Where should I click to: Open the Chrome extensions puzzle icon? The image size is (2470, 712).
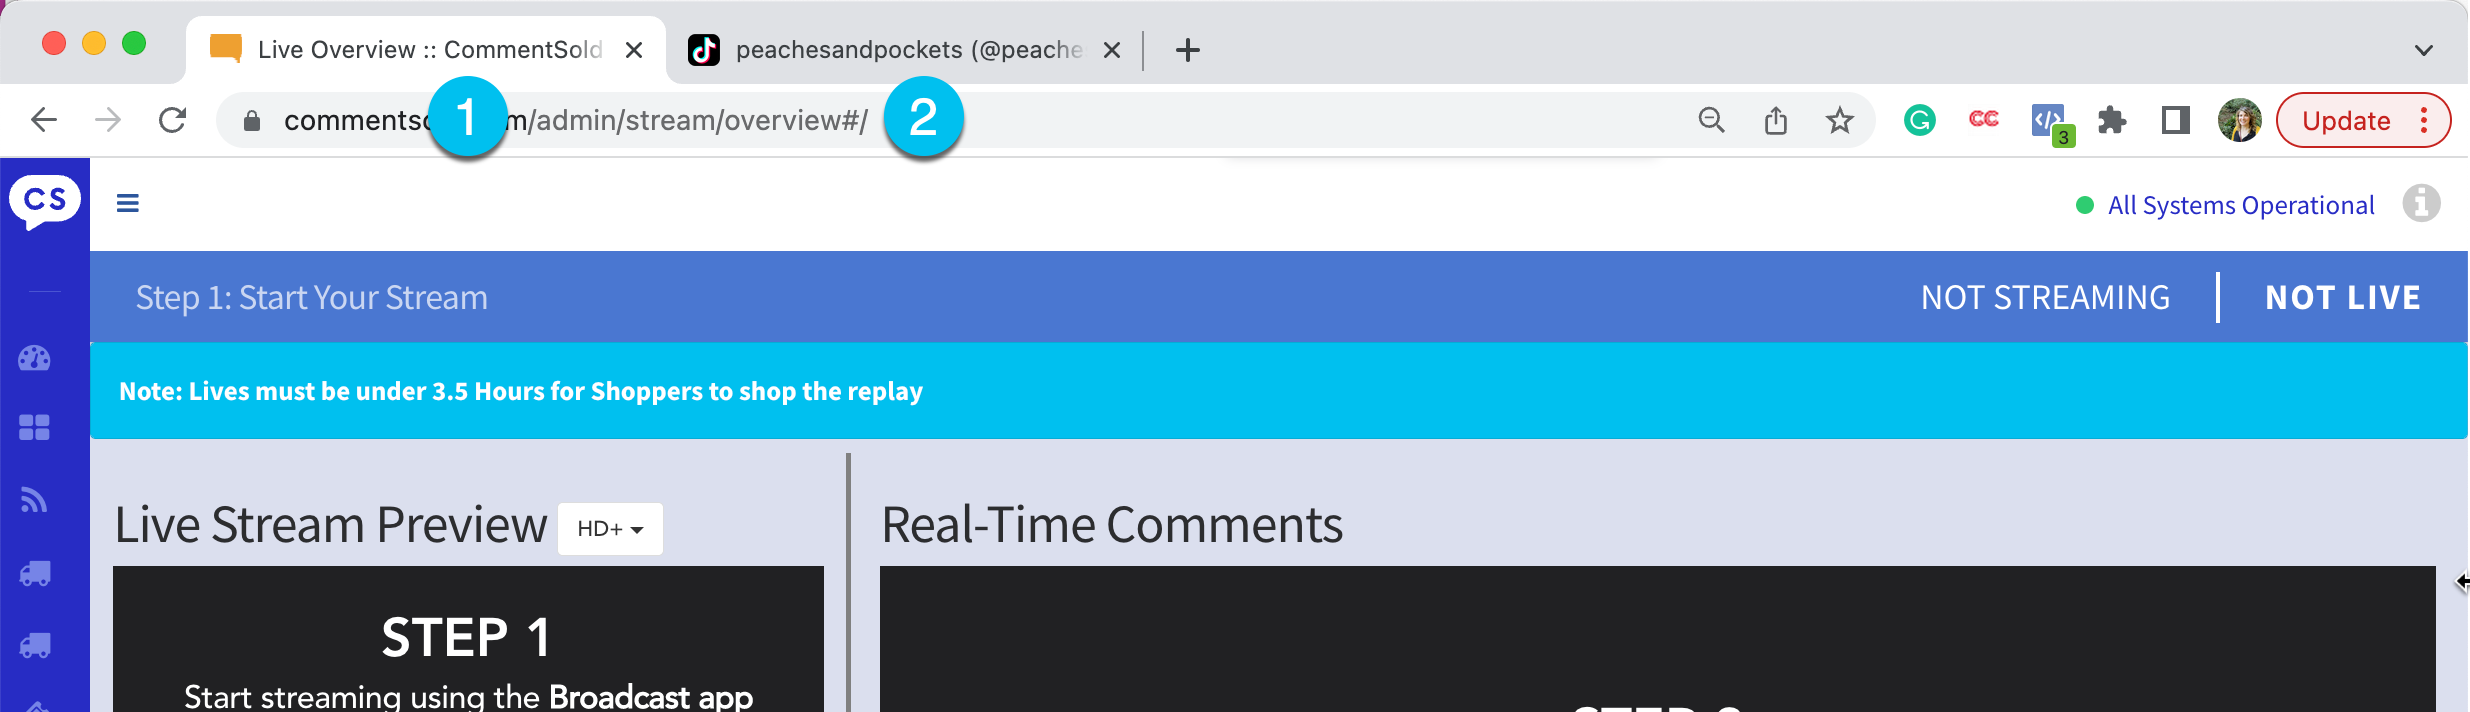[2111, 121]
